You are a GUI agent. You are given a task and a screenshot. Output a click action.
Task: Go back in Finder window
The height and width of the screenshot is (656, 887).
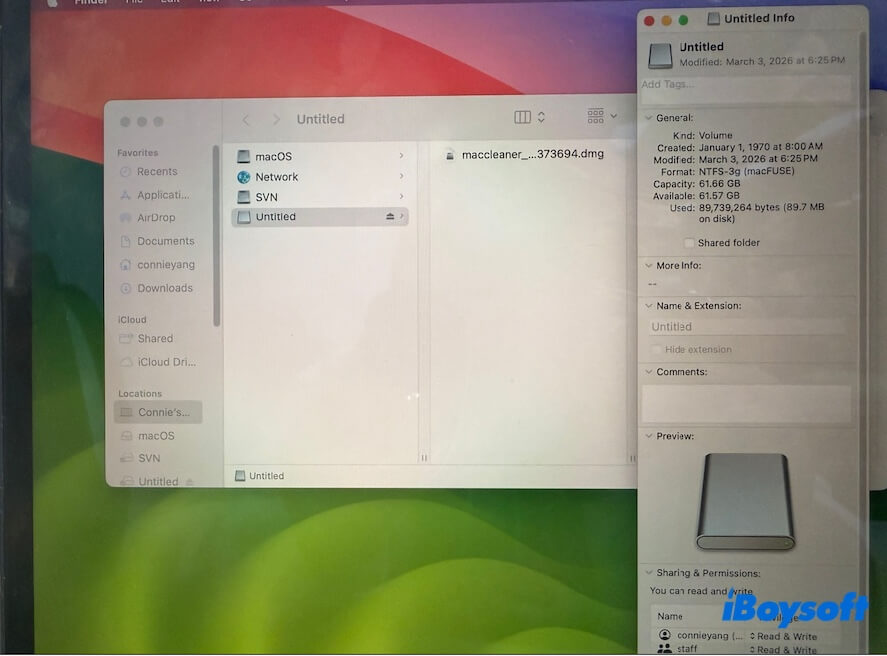coord(246,120)
